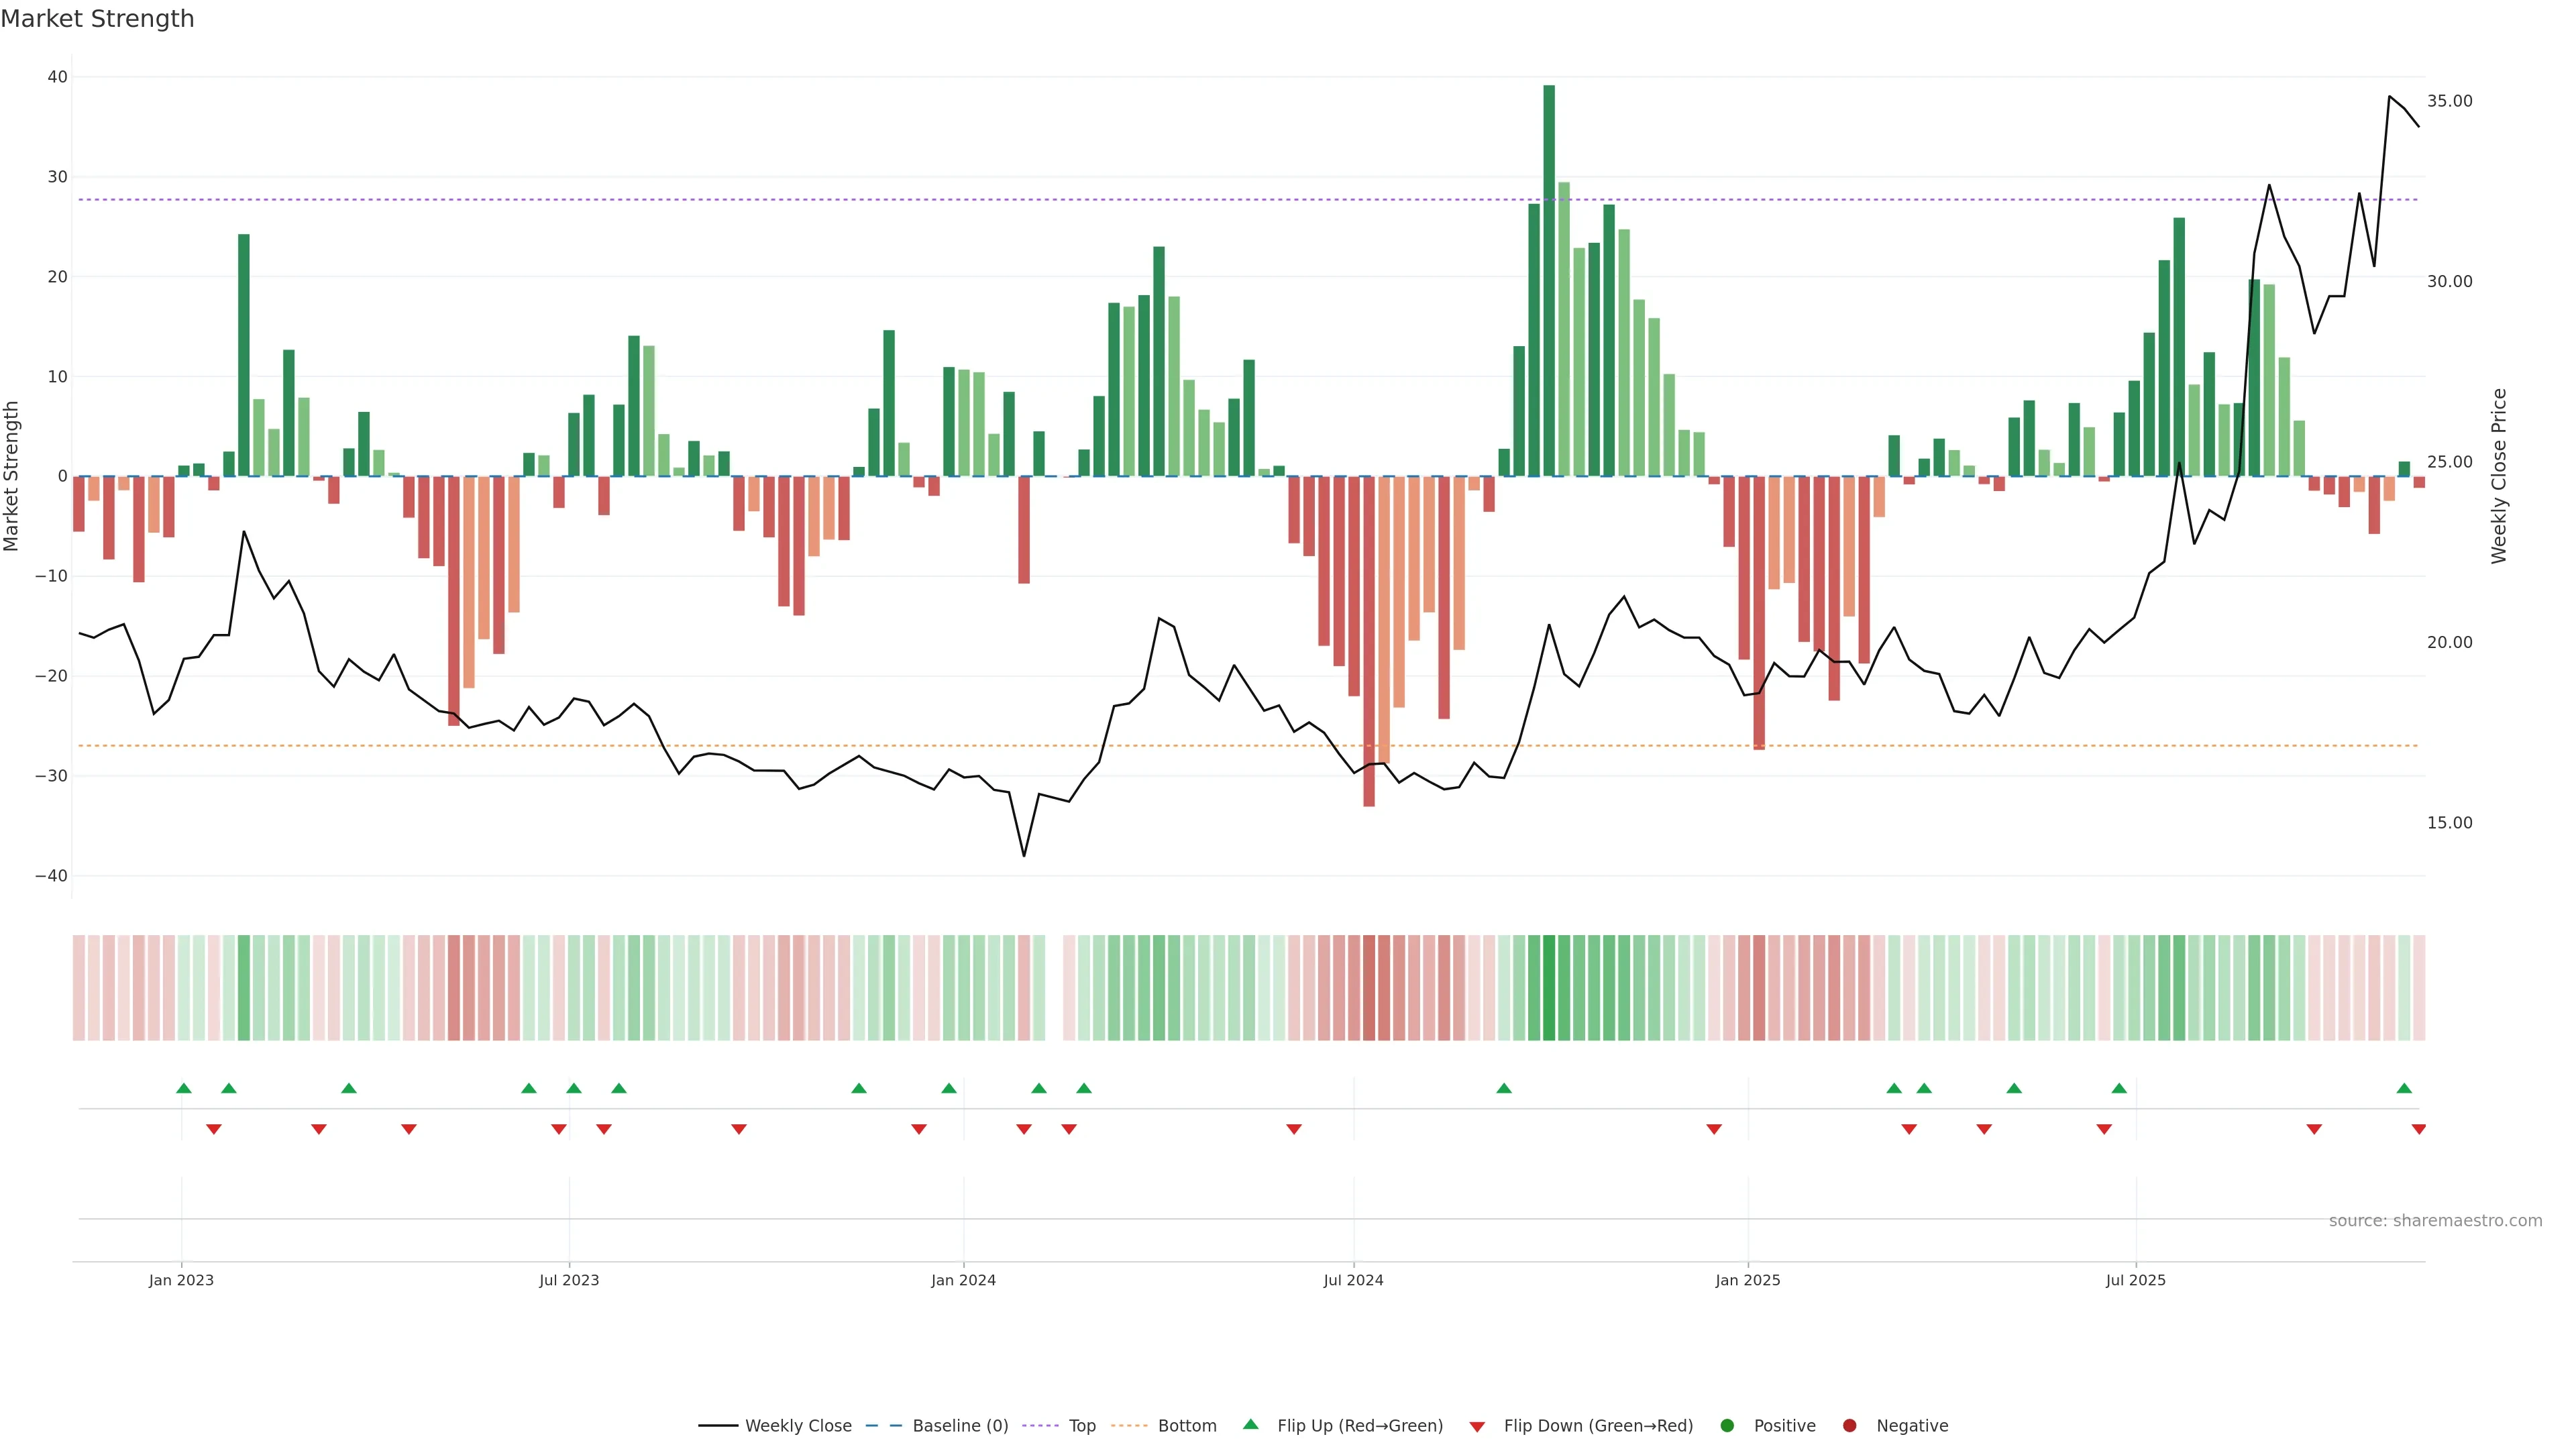Click the first green flip-up triangle marker

(x=184, y=1088)
